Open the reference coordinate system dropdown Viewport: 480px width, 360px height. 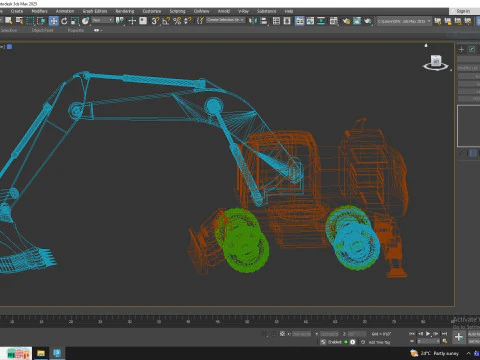[102, 20]
